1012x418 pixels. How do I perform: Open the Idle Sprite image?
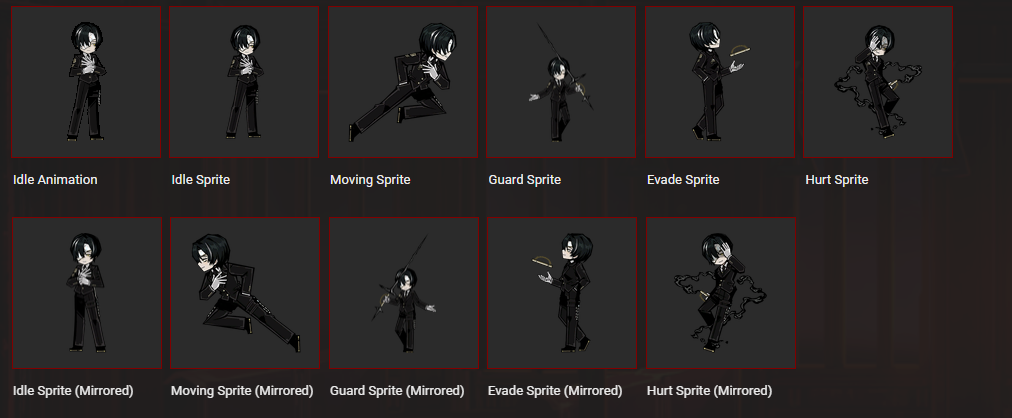tap(245, 82)
